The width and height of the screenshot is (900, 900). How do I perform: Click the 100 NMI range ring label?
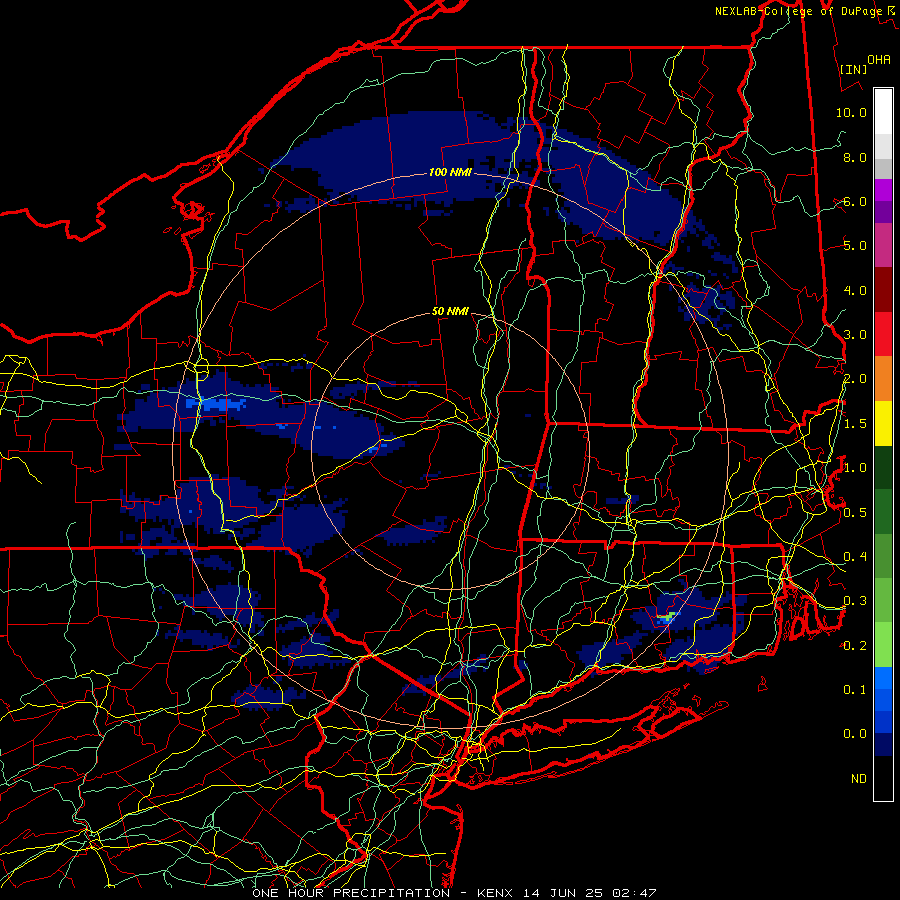(x=450, y=172)
